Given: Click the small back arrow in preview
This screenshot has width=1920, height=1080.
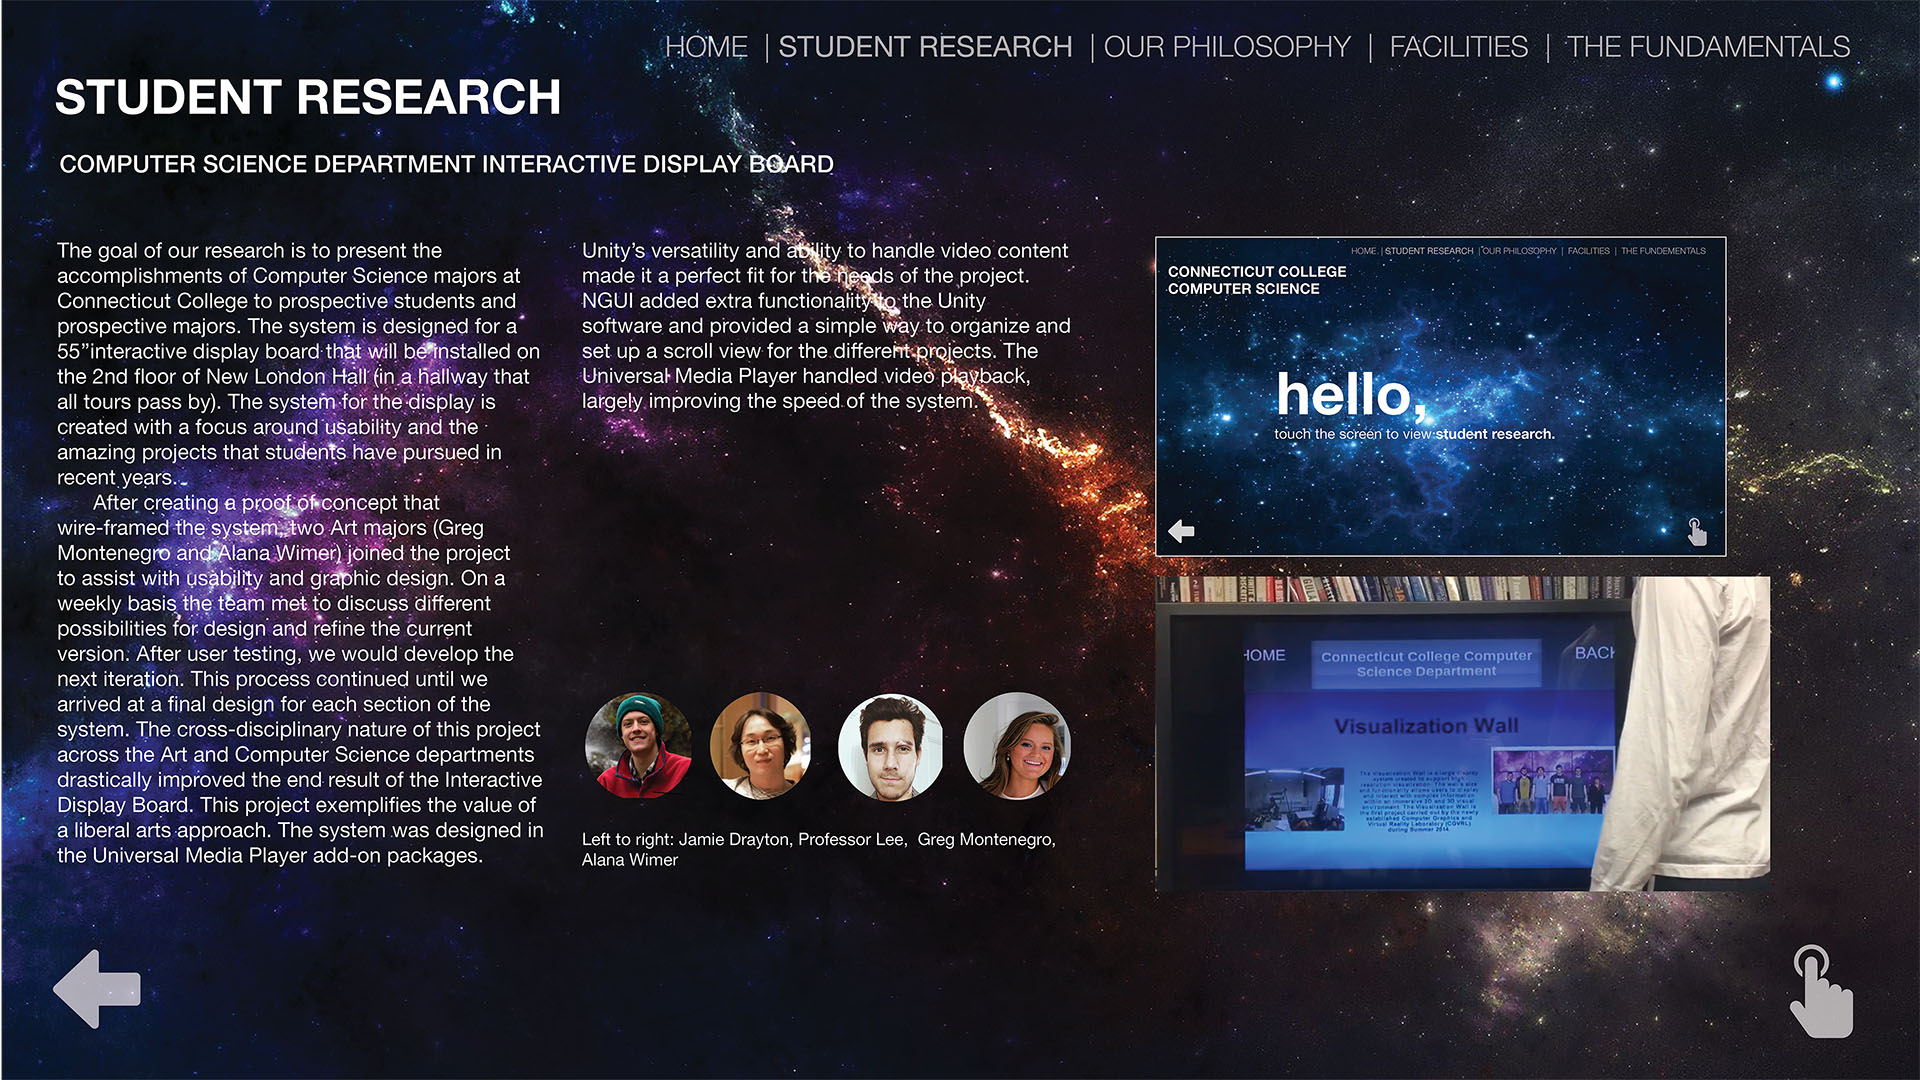Looking at the screenshot, I should [x=1181, y=531].
